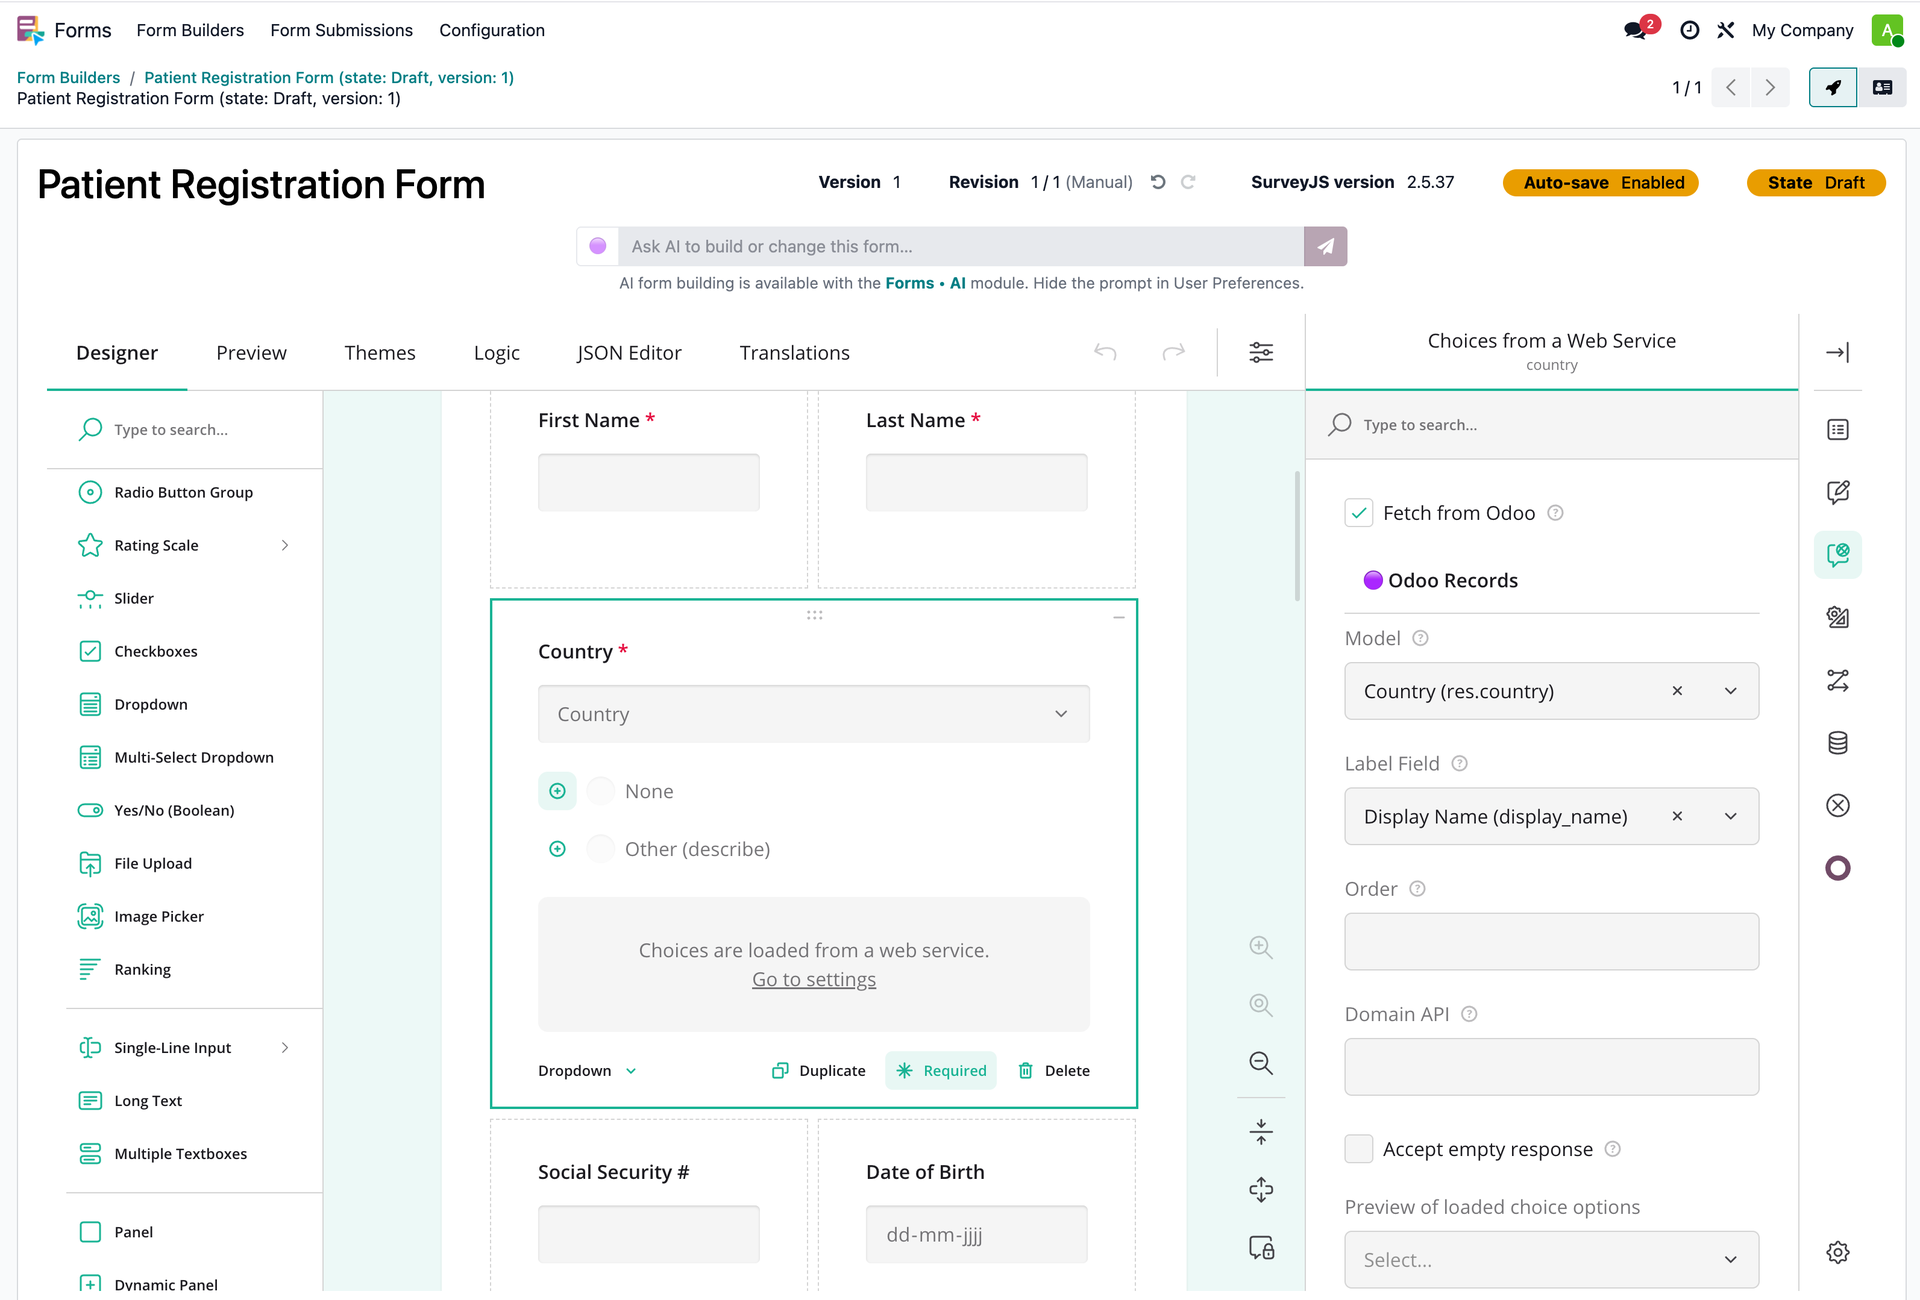
Task: Open the Logic tab
Action: click(x=497, y=352)
